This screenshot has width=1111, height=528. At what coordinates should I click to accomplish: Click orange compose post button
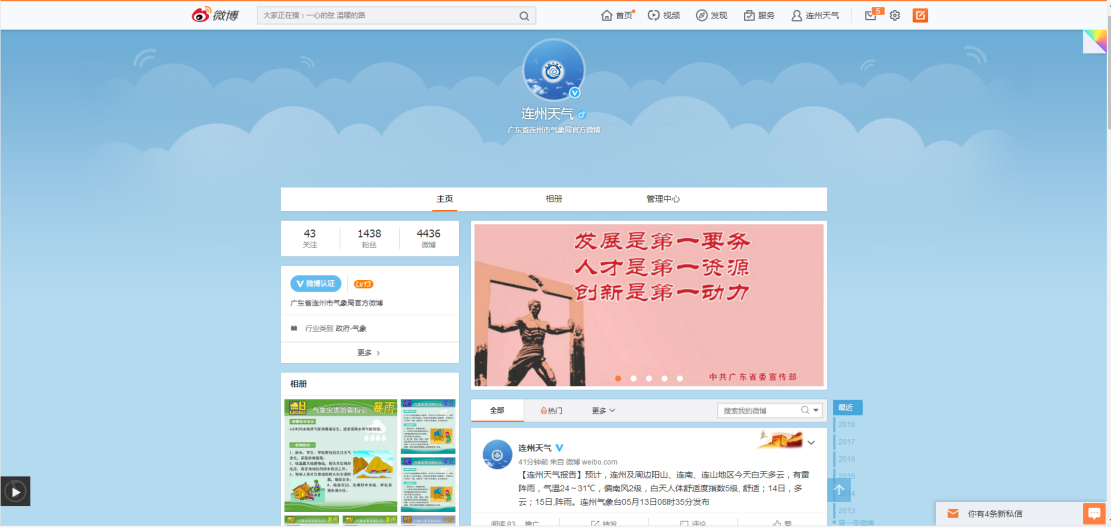[920, 16]
